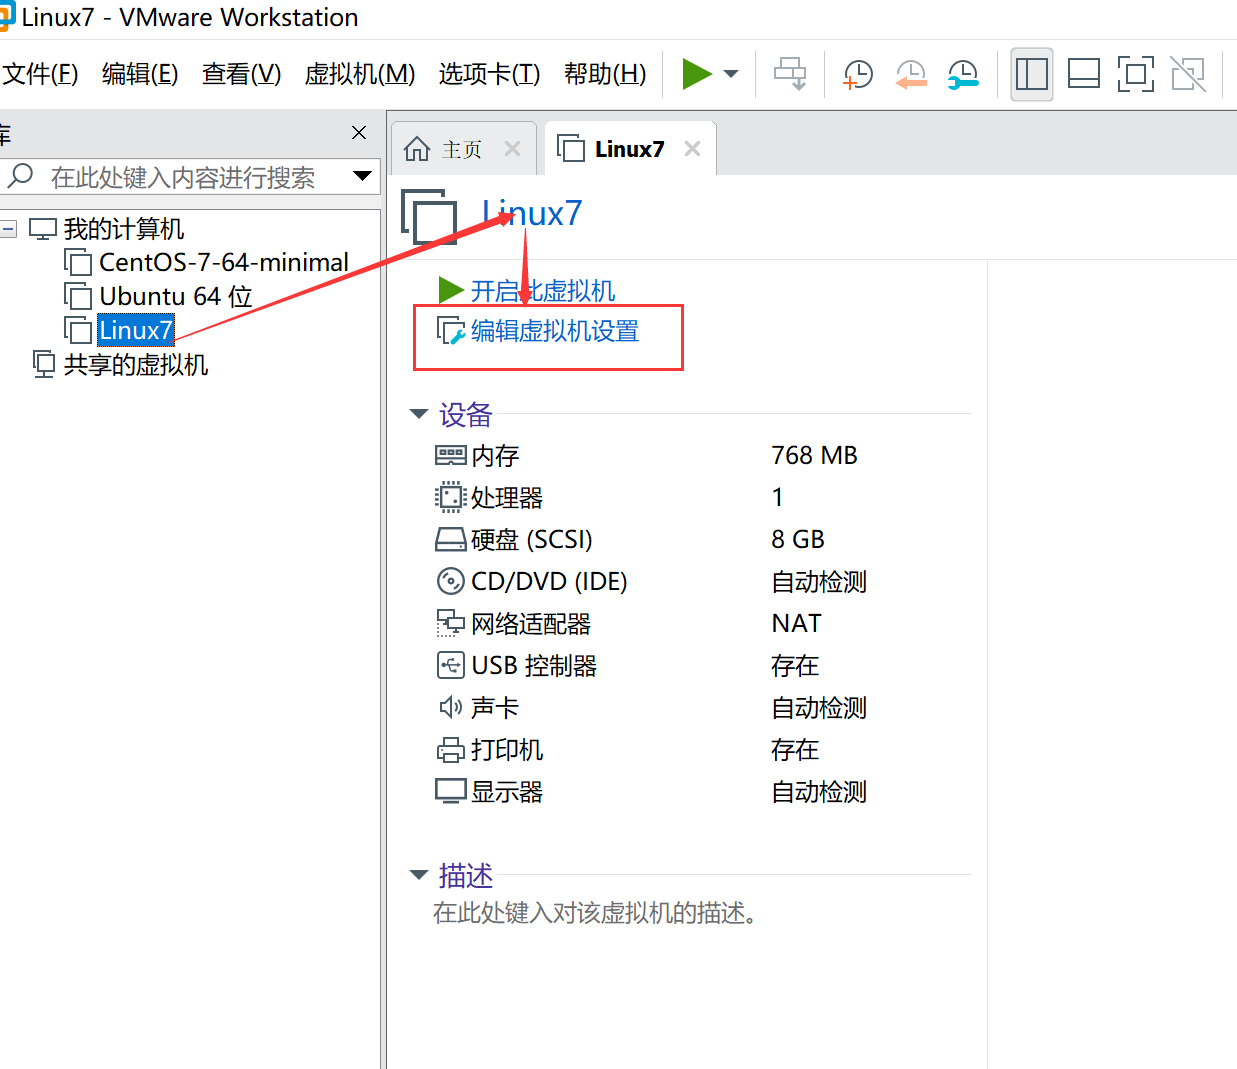The height and width of the screenshot is (1069, 1237).
Task: Click the Unity mode toolbar icon
Action: pyautogui.click(x=1188, y=74)
